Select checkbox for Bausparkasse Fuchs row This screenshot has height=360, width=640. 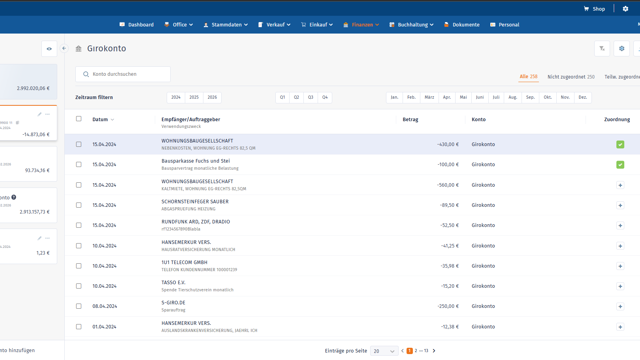[x=79, y=164]
